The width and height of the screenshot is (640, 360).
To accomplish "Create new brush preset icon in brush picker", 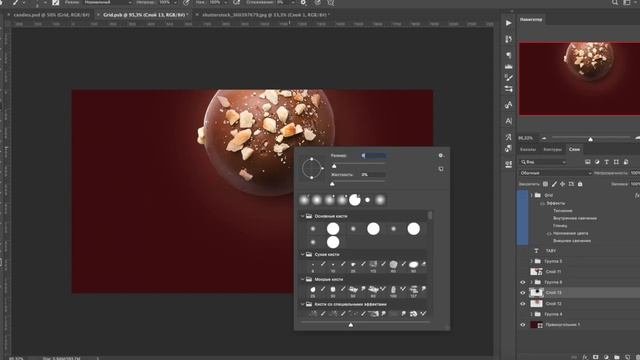I will point(441,169).
